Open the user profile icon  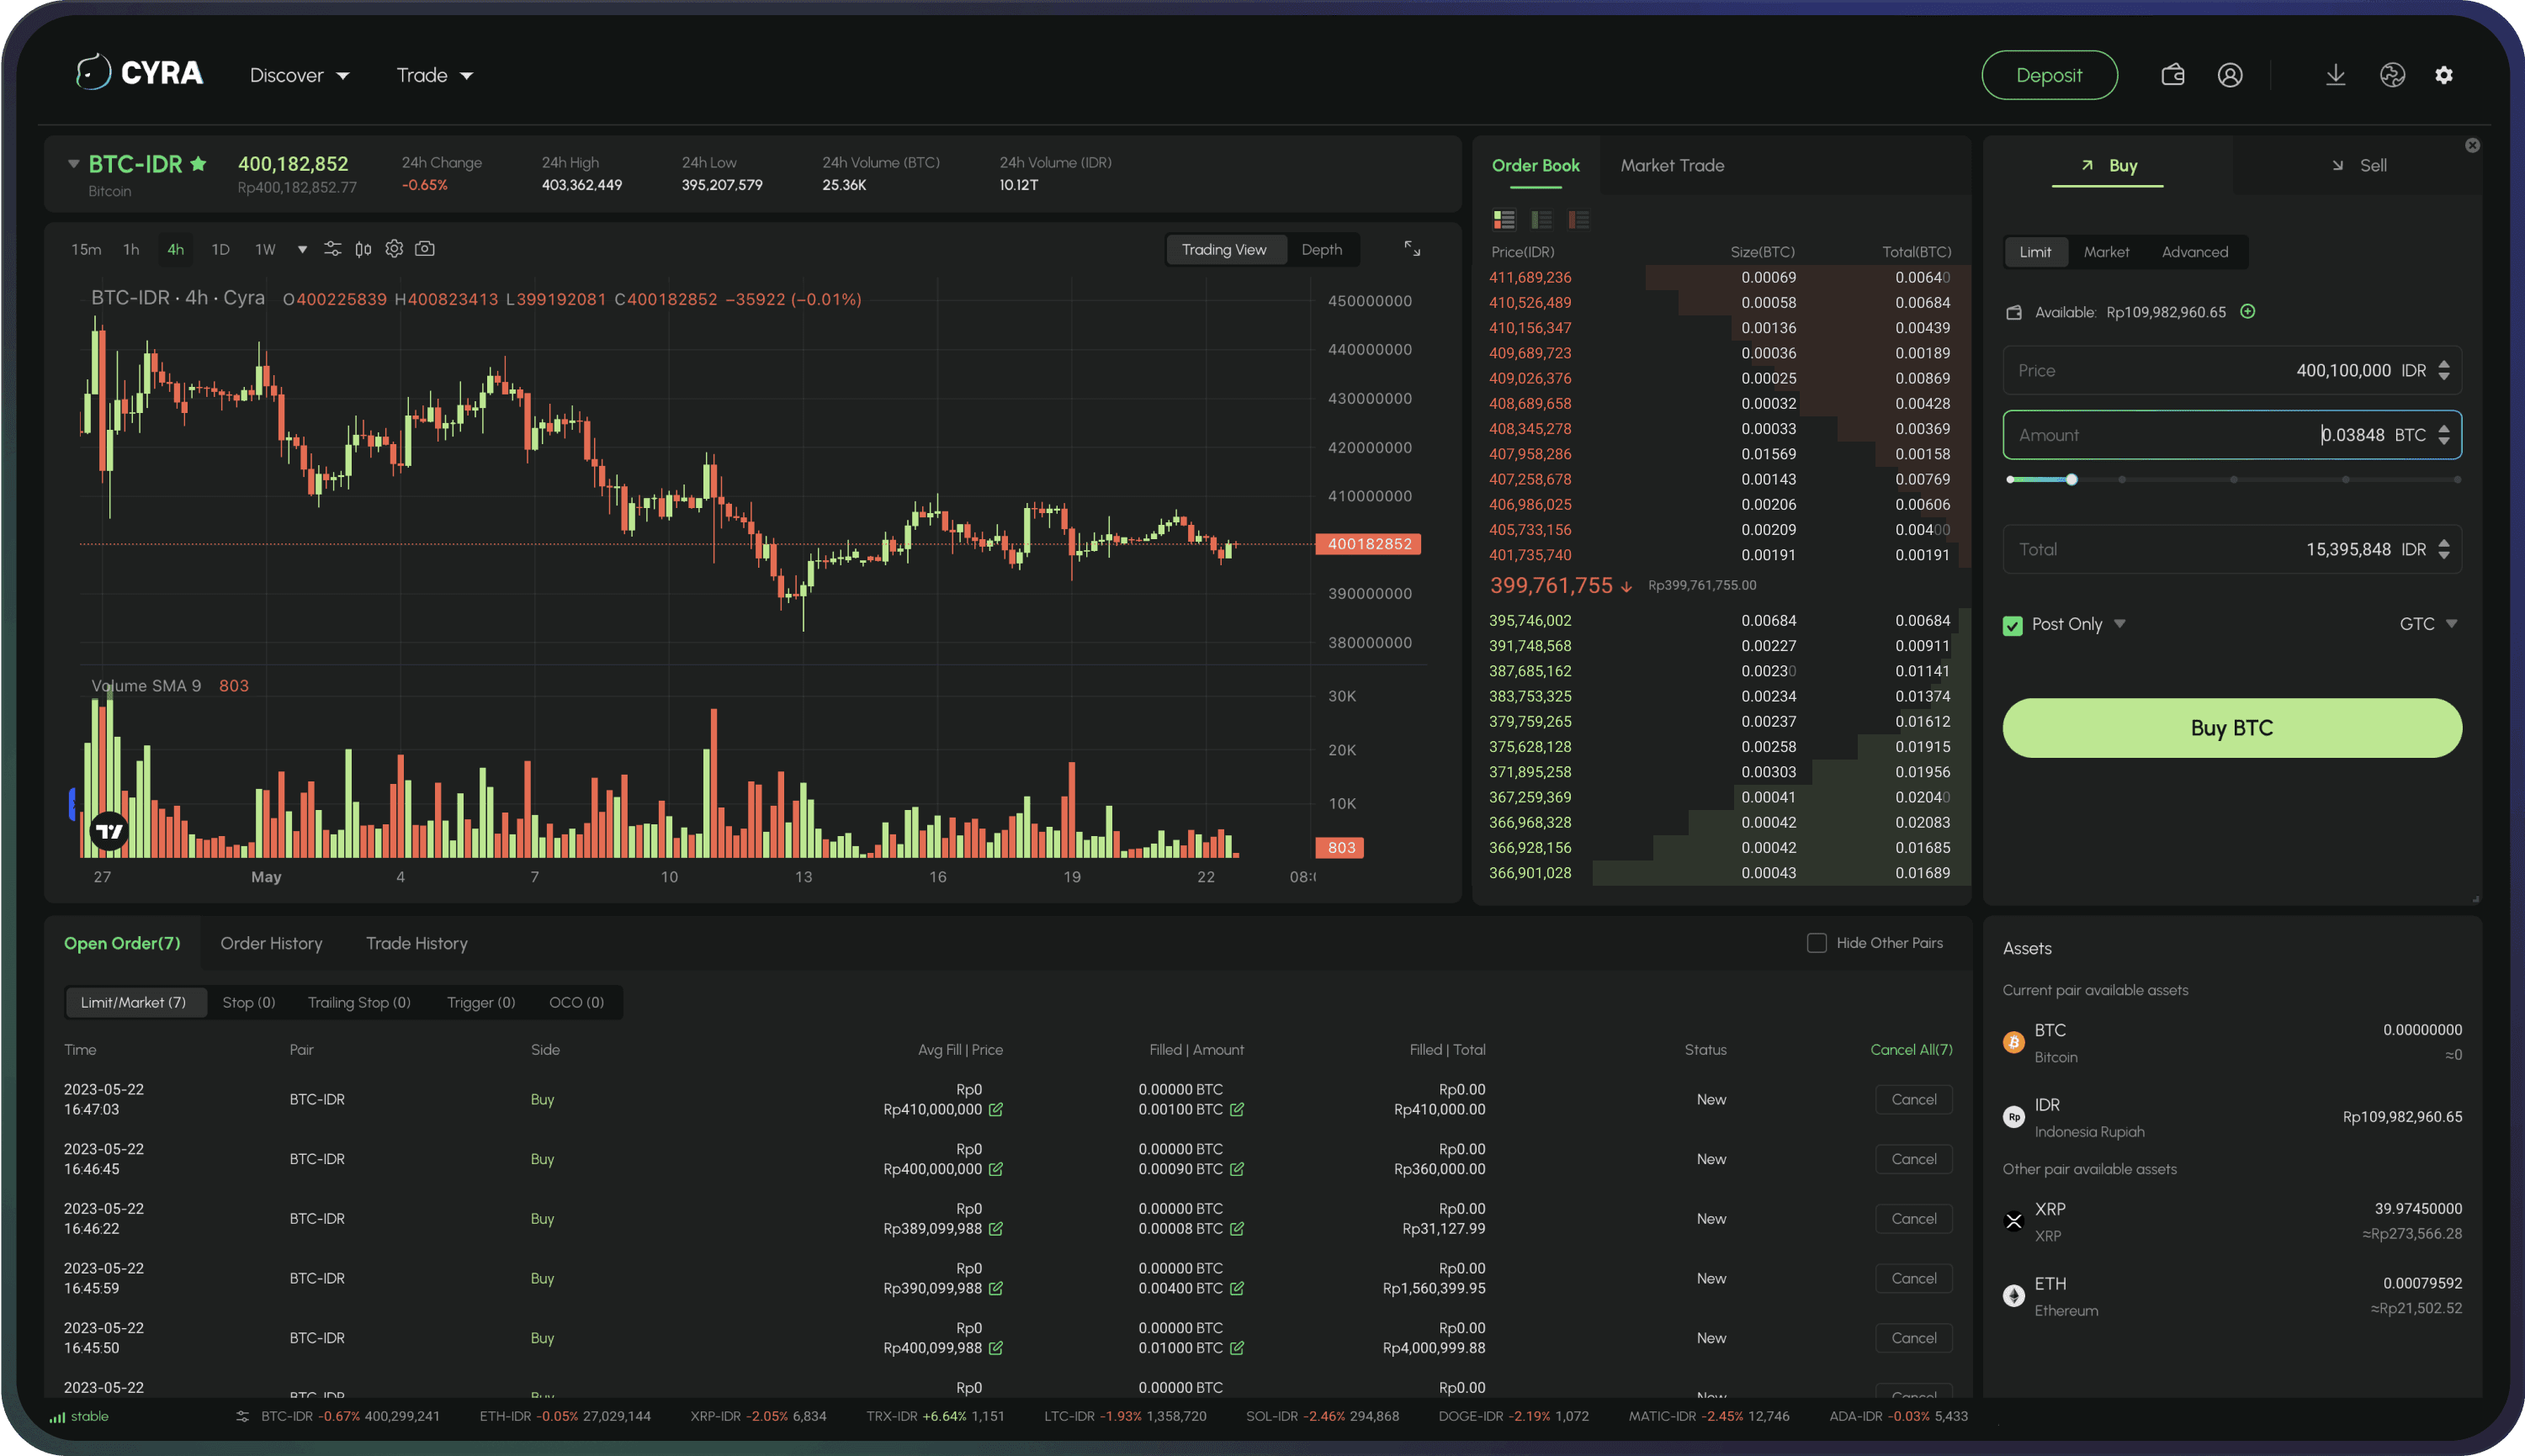pyautogui.click(x=2229, y=75)
